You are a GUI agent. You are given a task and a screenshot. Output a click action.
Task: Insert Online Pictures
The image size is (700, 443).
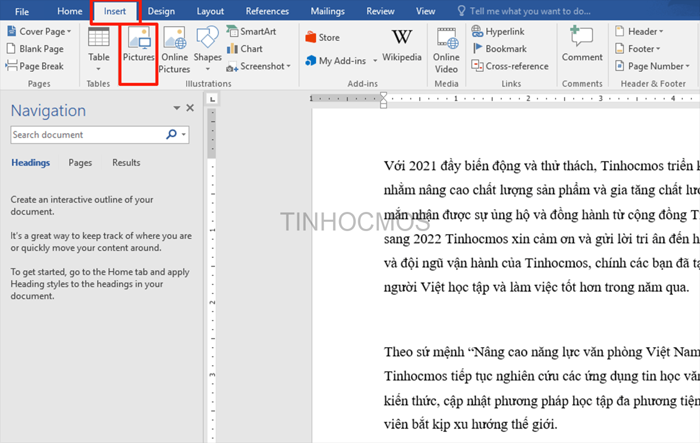tap(175, 49)
